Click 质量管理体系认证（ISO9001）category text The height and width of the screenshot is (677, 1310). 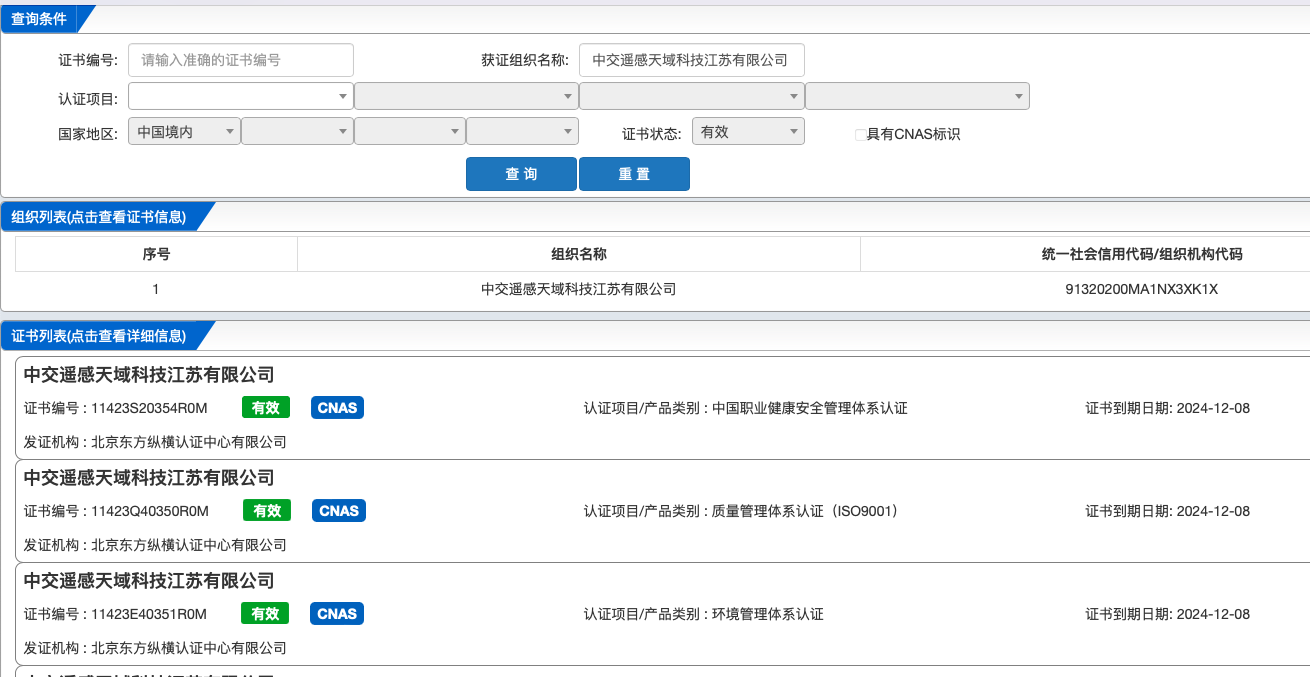pos(805,511)
